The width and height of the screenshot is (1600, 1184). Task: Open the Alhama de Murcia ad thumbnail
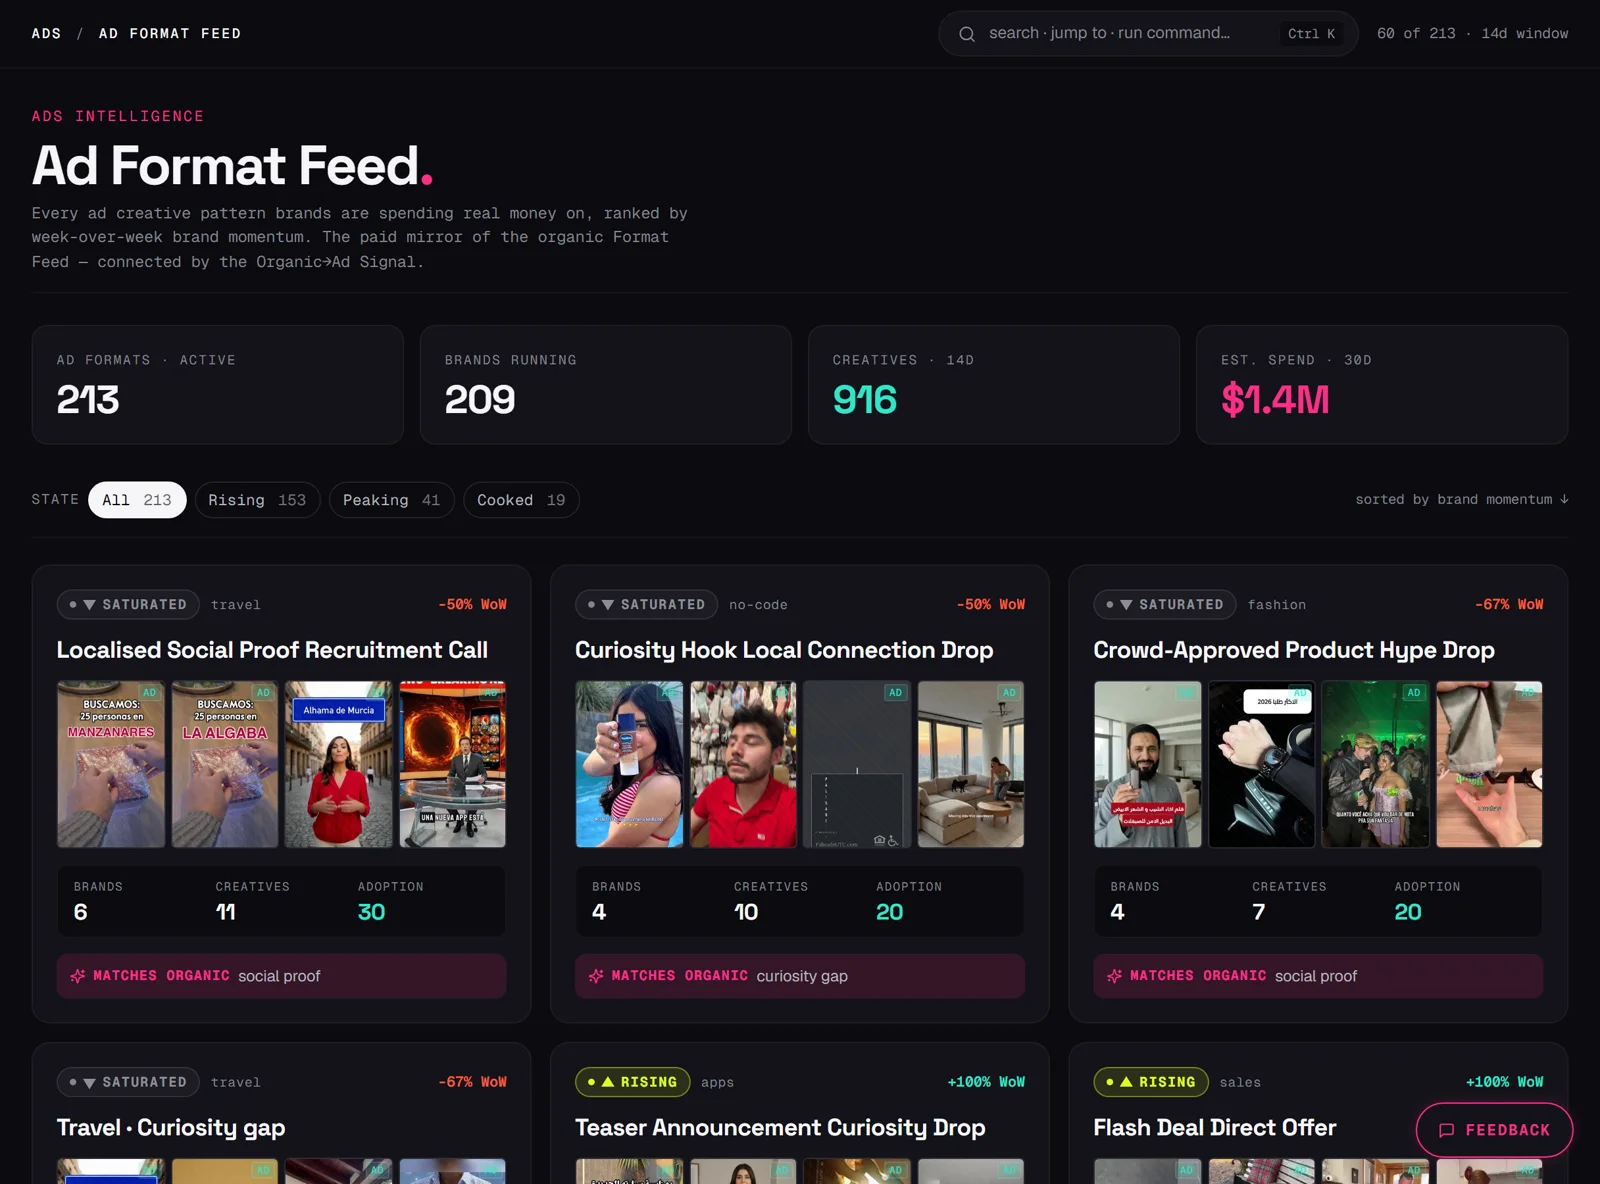pyautogui.click(x=339, y=764)
